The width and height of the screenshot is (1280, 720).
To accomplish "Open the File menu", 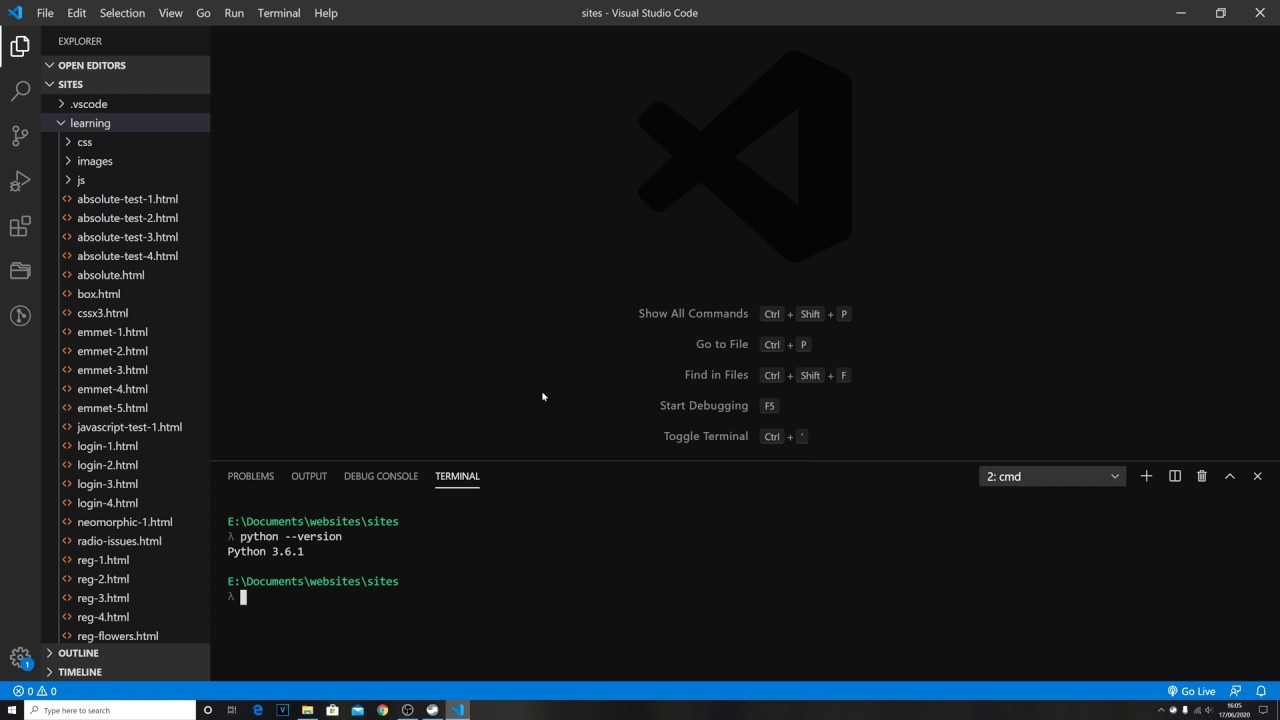I will click(45, 13).
